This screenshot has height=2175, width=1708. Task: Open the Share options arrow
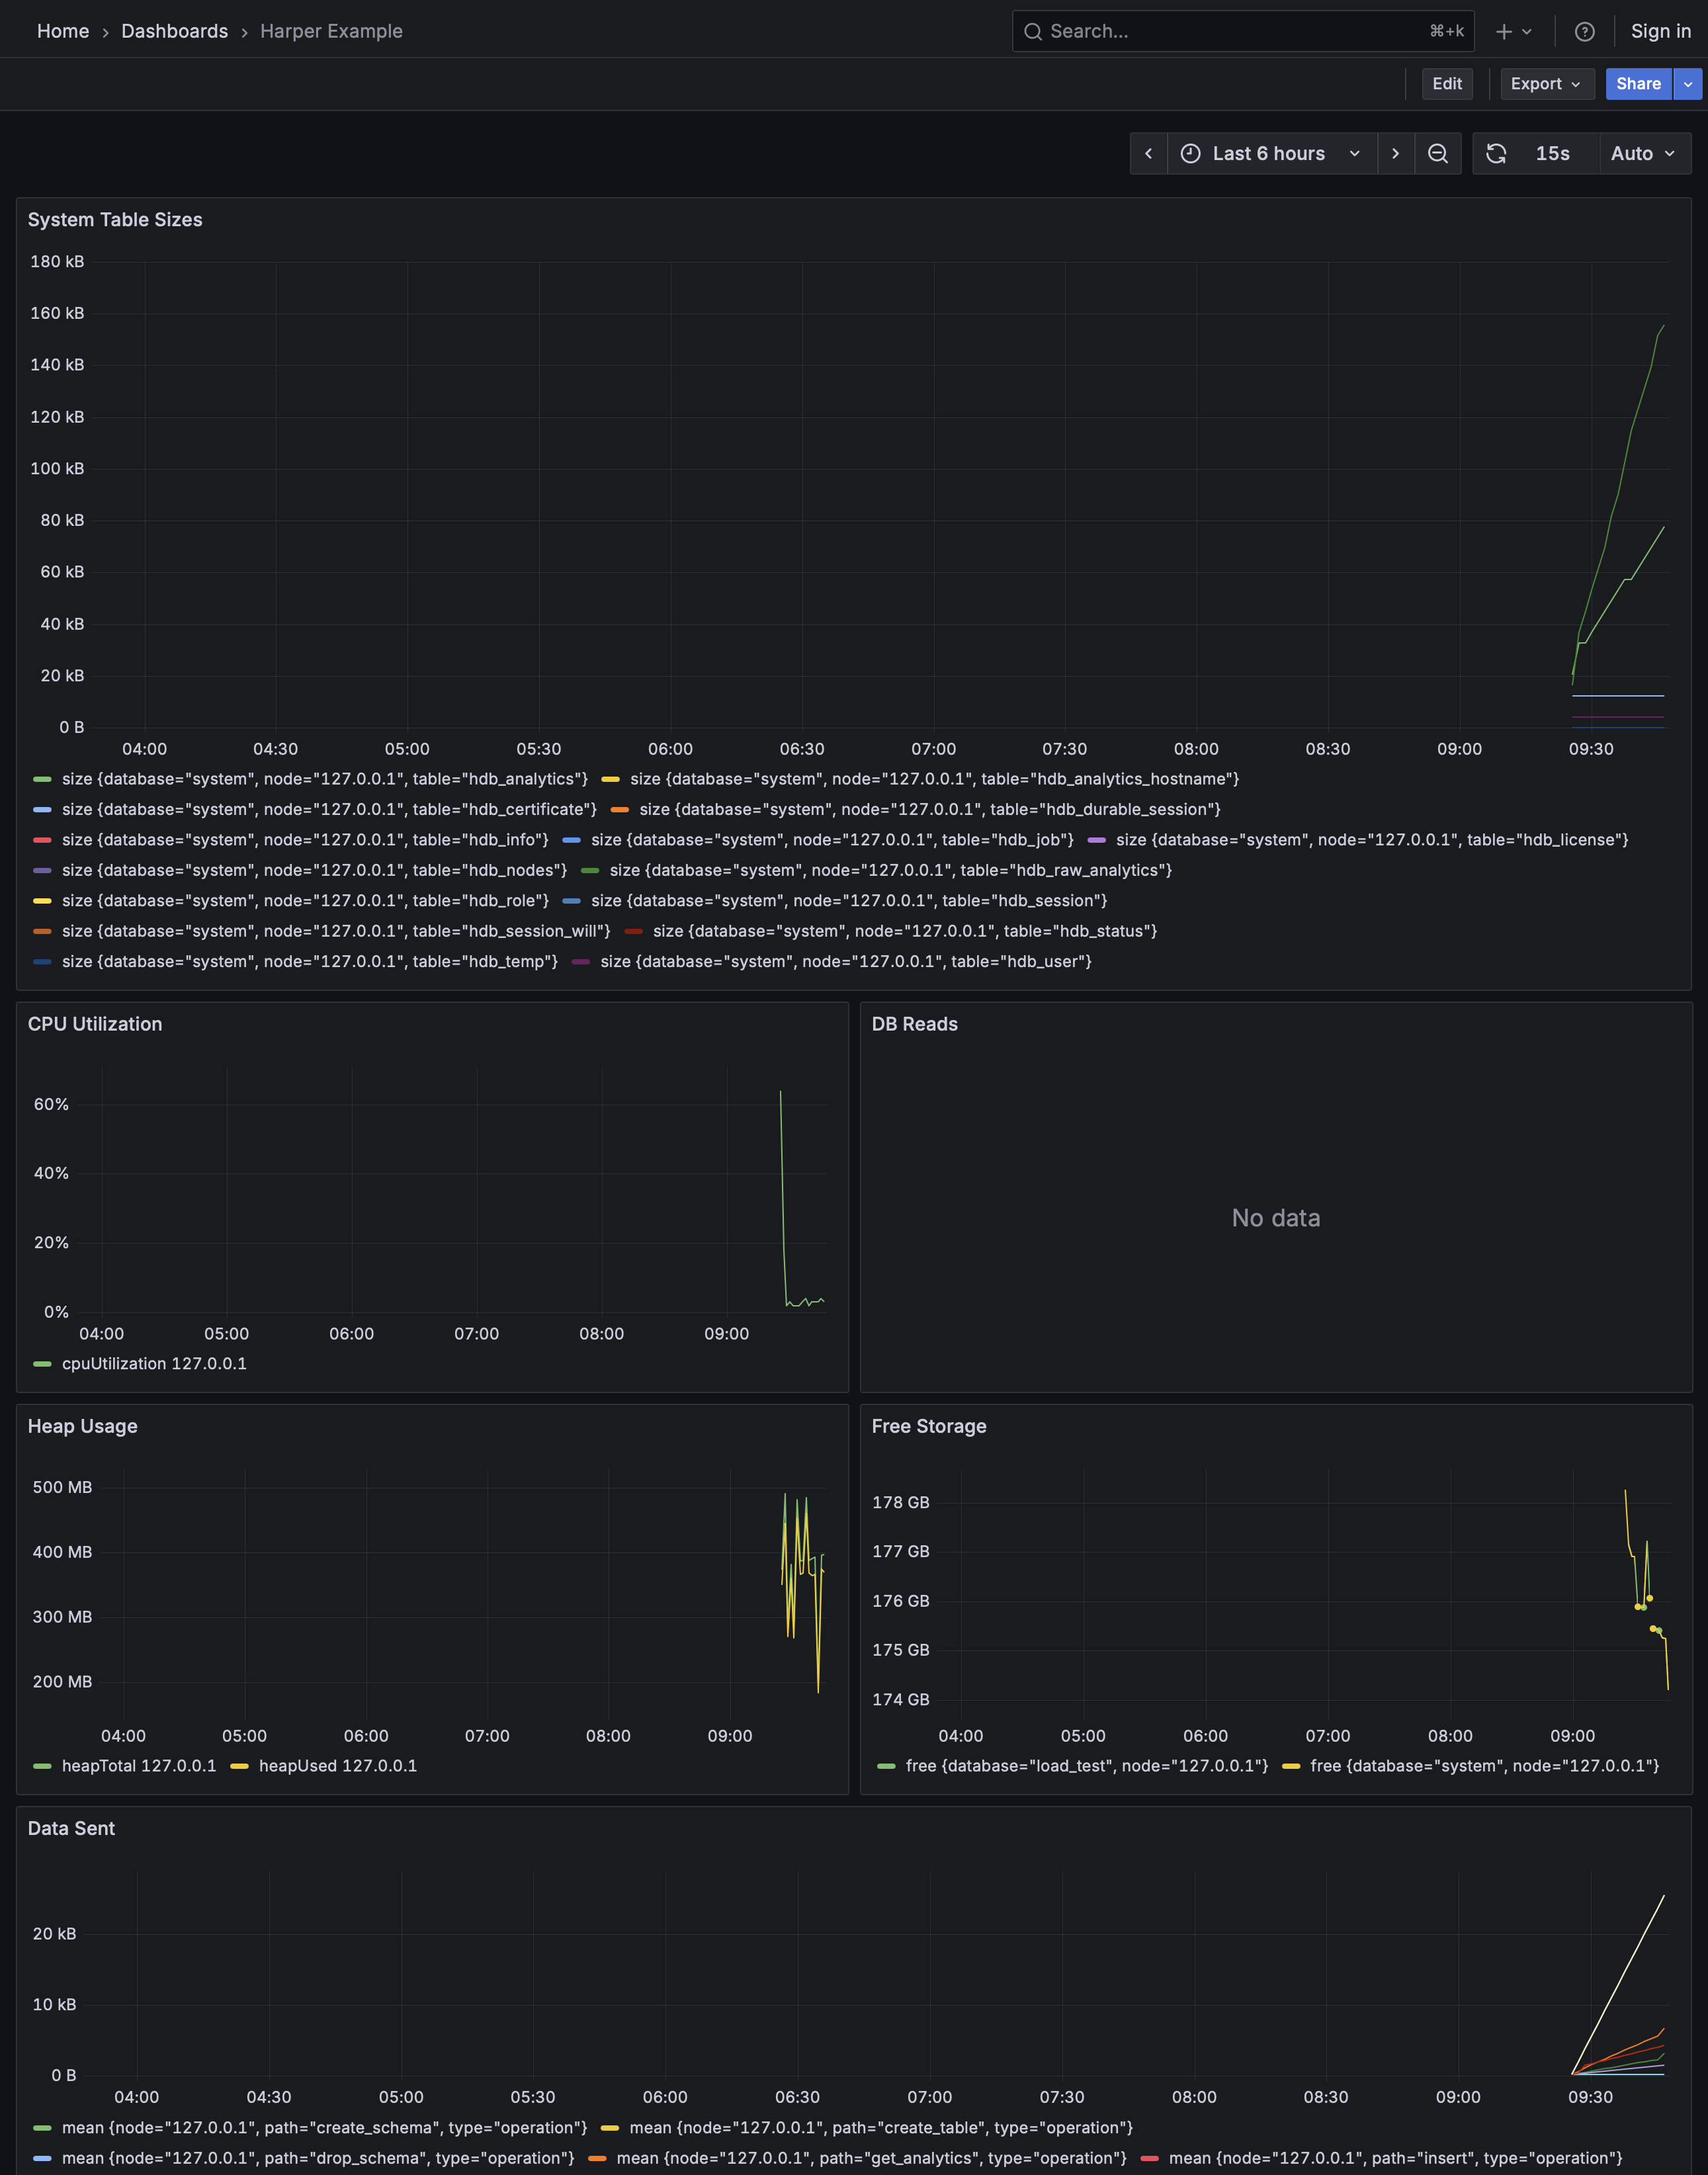(x=1688, y=84)
